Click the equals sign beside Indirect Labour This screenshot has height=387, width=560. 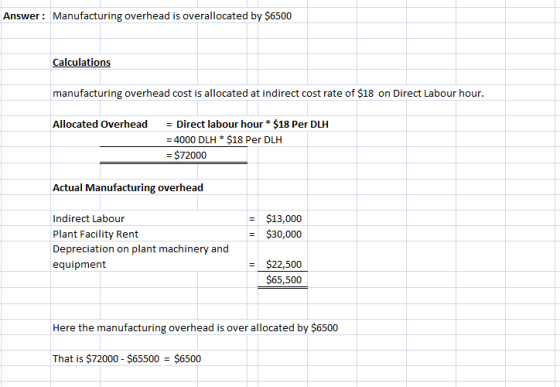pyautogui.click(x=252, y=219)
